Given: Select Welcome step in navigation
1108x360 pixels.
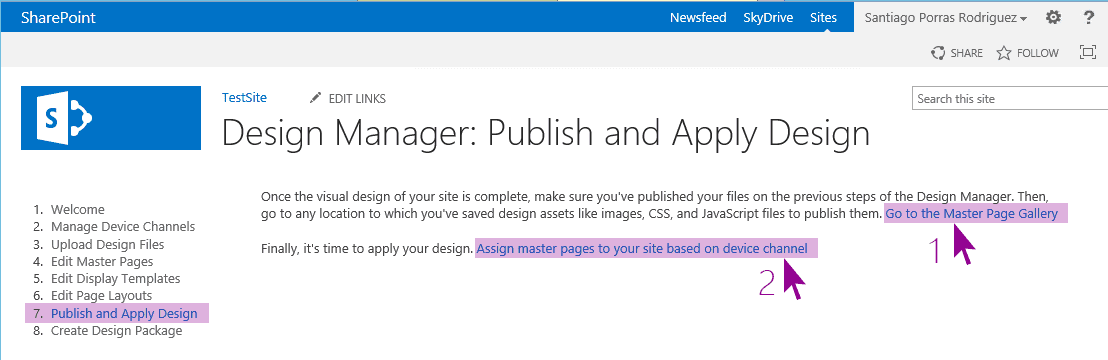Looking at the screenshot, I should [x=78, y=209].
